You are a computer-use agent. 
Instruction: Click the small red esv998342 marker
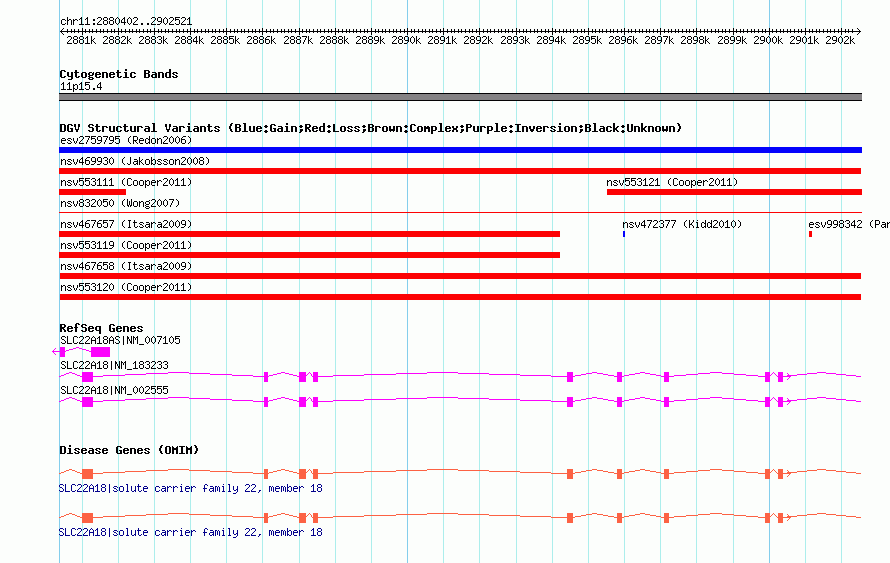[810, 234]
